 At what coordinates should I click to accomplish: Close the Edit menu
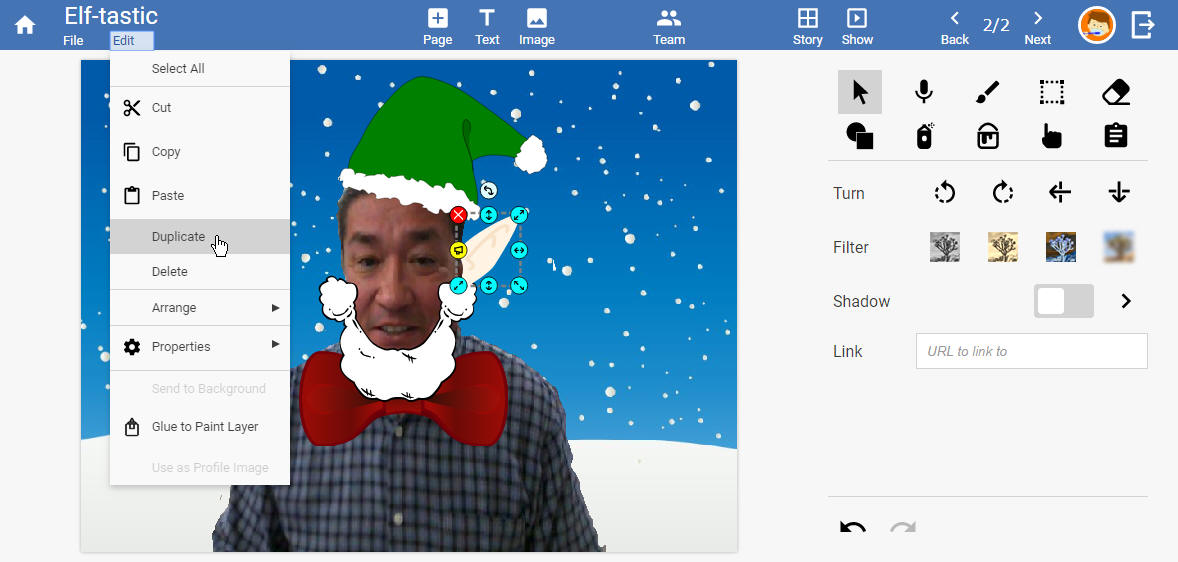[x=131, y=41]
